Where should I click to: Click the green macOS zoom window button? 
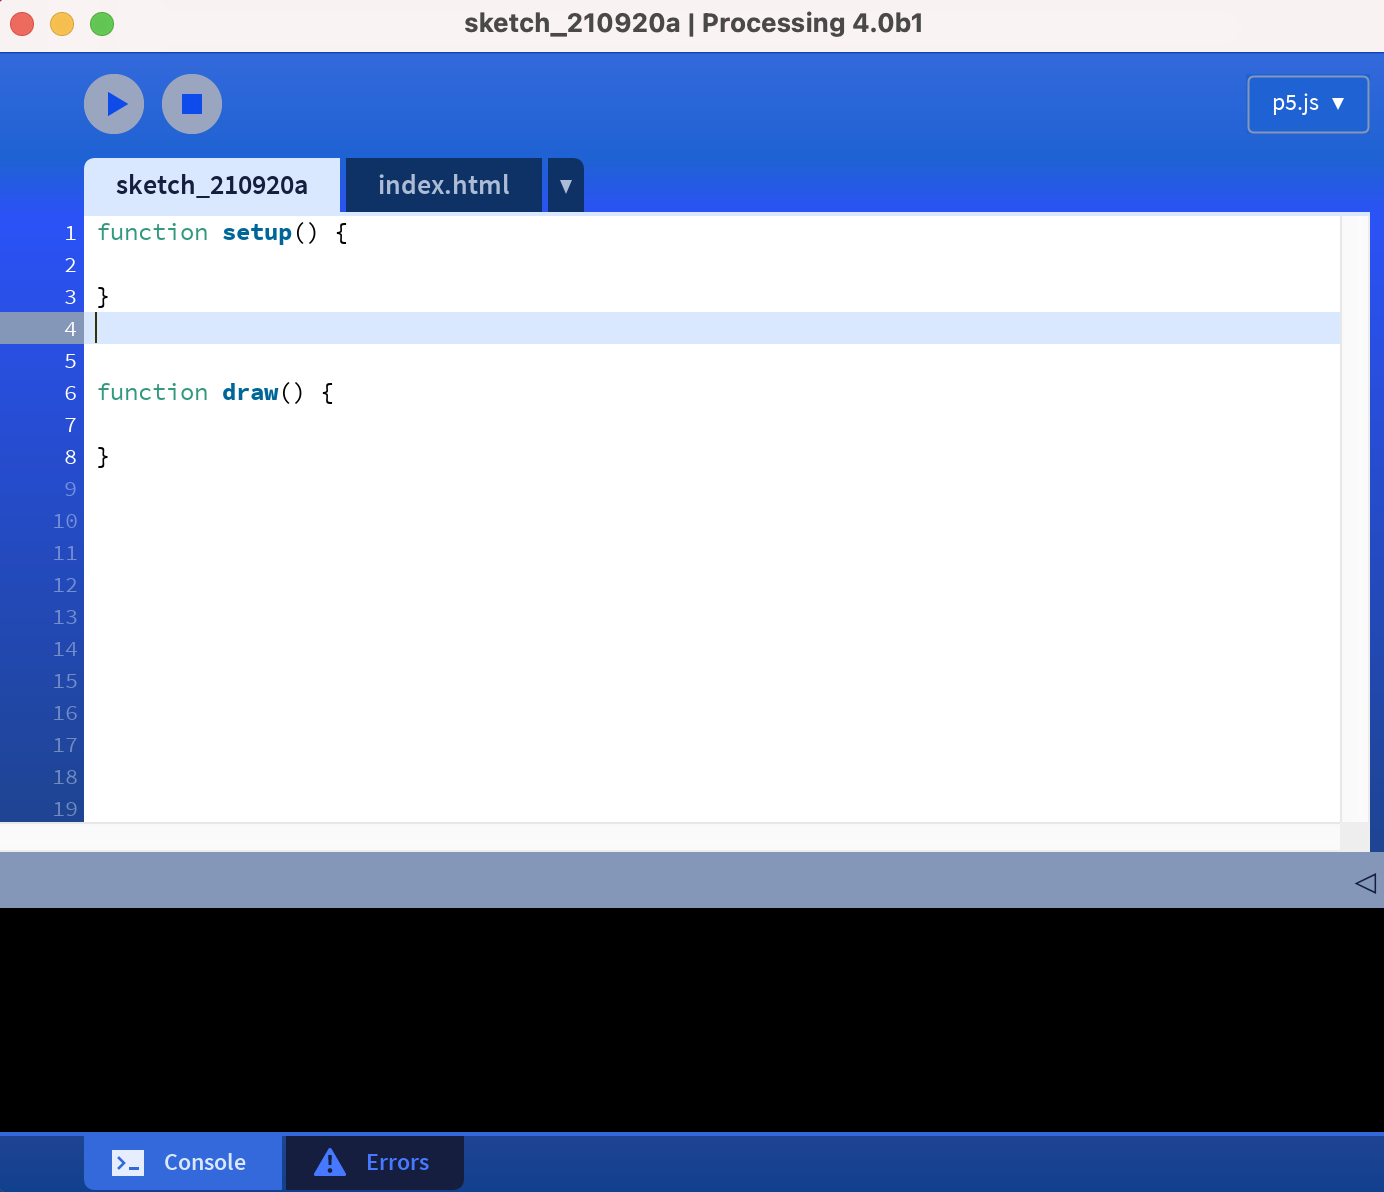(102, 24)
